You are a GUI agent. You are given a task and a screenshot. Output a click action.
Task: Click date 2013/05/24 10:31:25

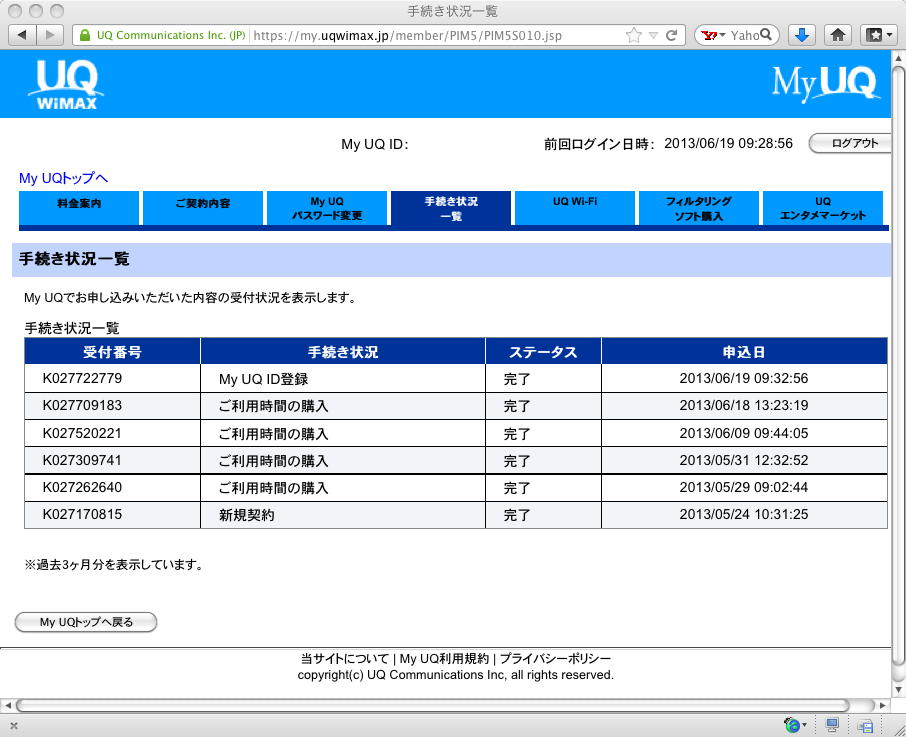744,515
